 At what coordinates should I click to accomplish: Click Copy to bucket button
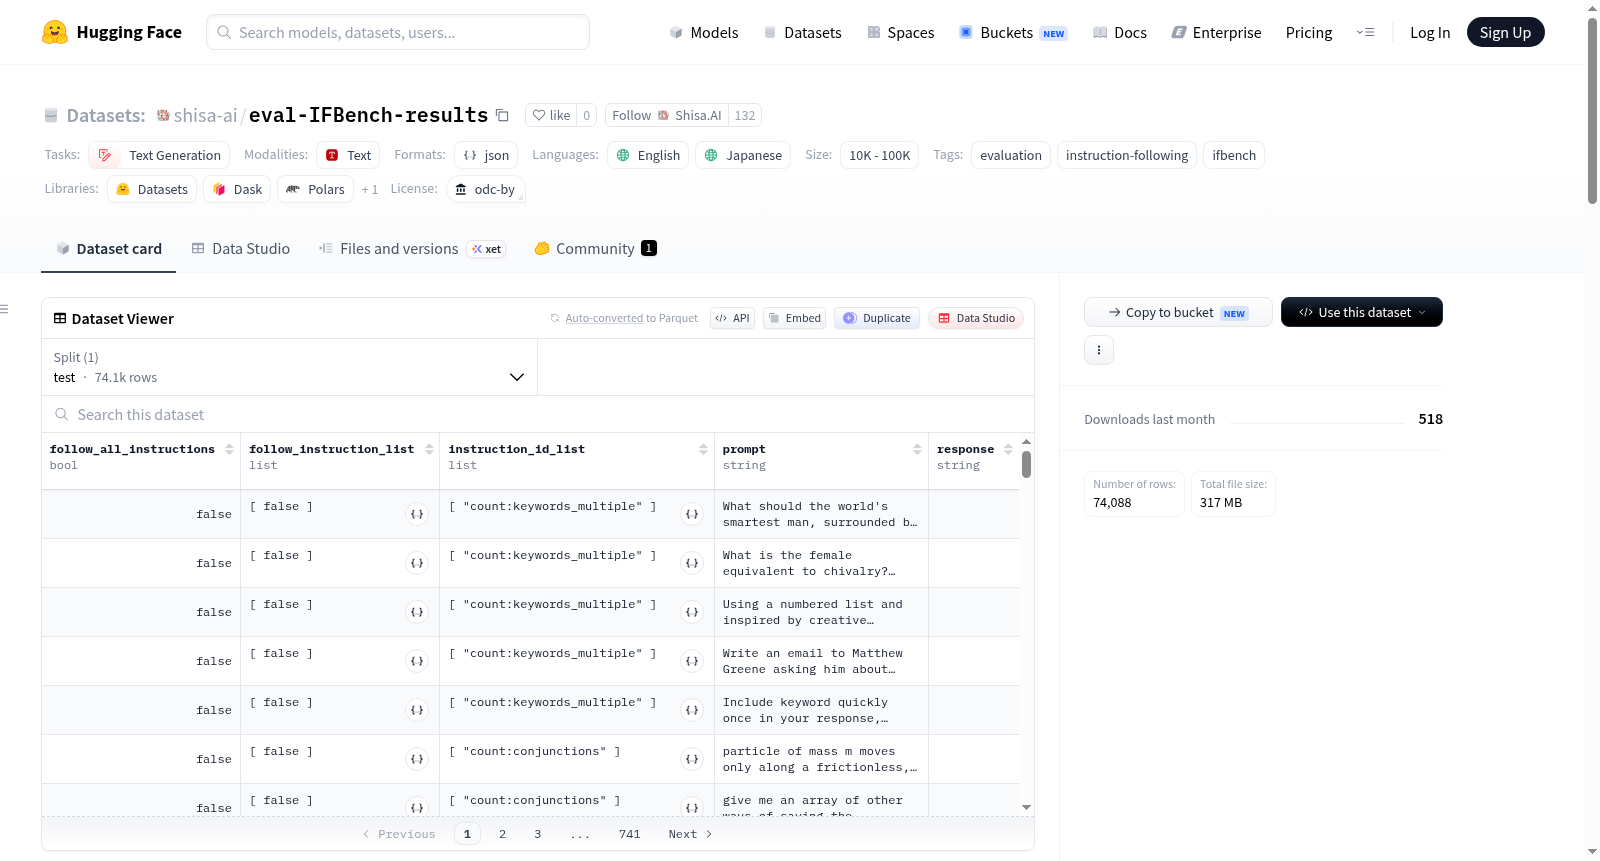[1178, 312]
